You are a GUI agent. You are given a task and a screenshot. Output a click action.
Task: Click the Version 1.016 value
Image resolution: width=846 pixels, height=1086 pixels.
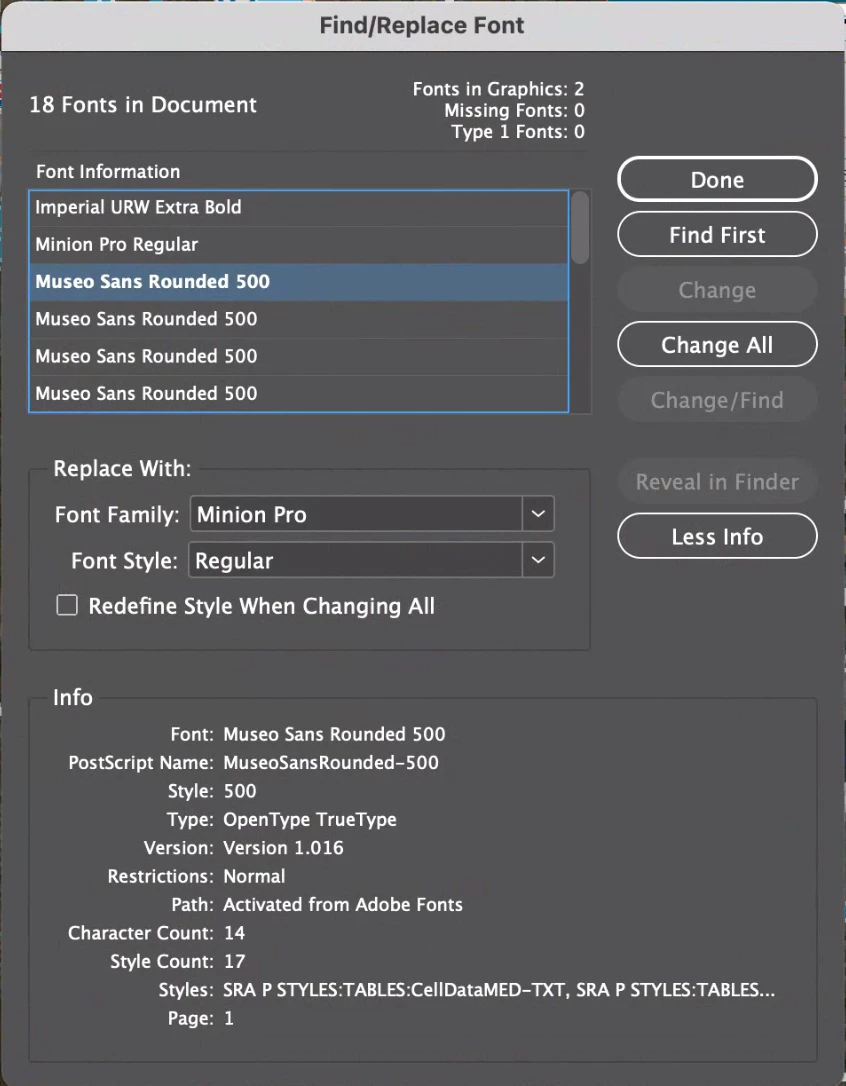coord(283,848)
